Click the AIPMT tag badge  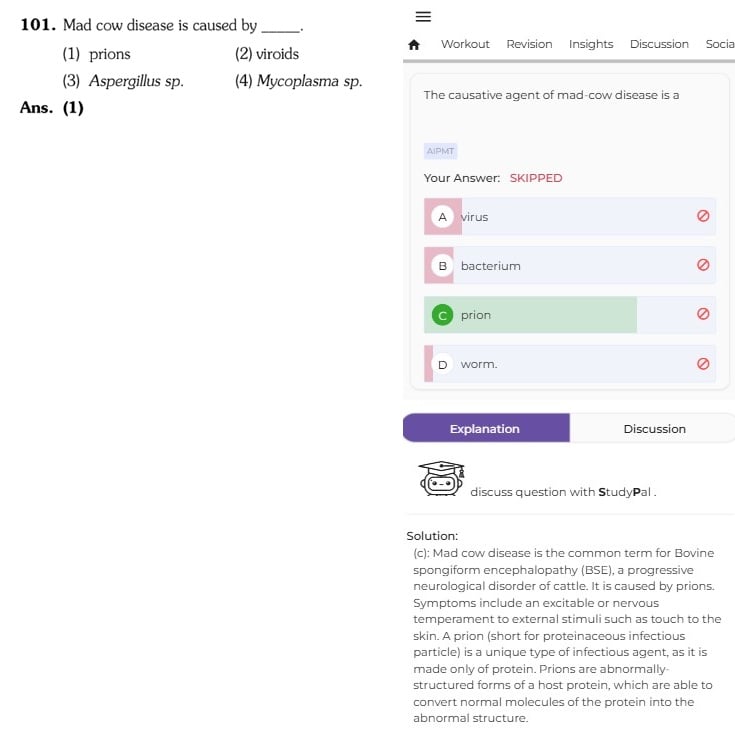[440, 151]
